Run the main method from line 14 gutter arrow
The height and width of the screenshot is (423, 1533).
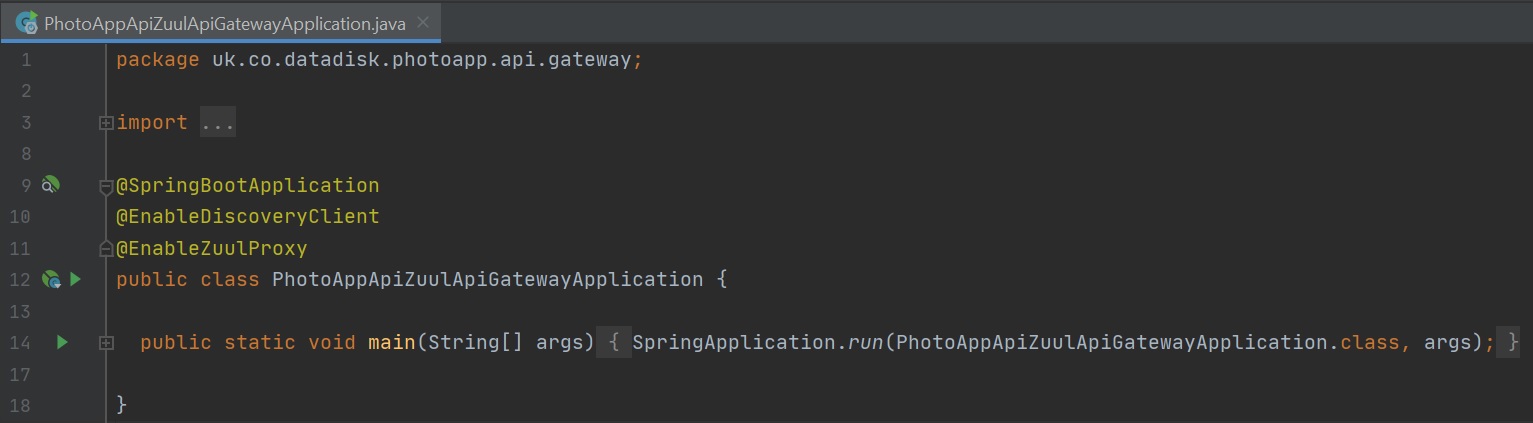[62, 342]
